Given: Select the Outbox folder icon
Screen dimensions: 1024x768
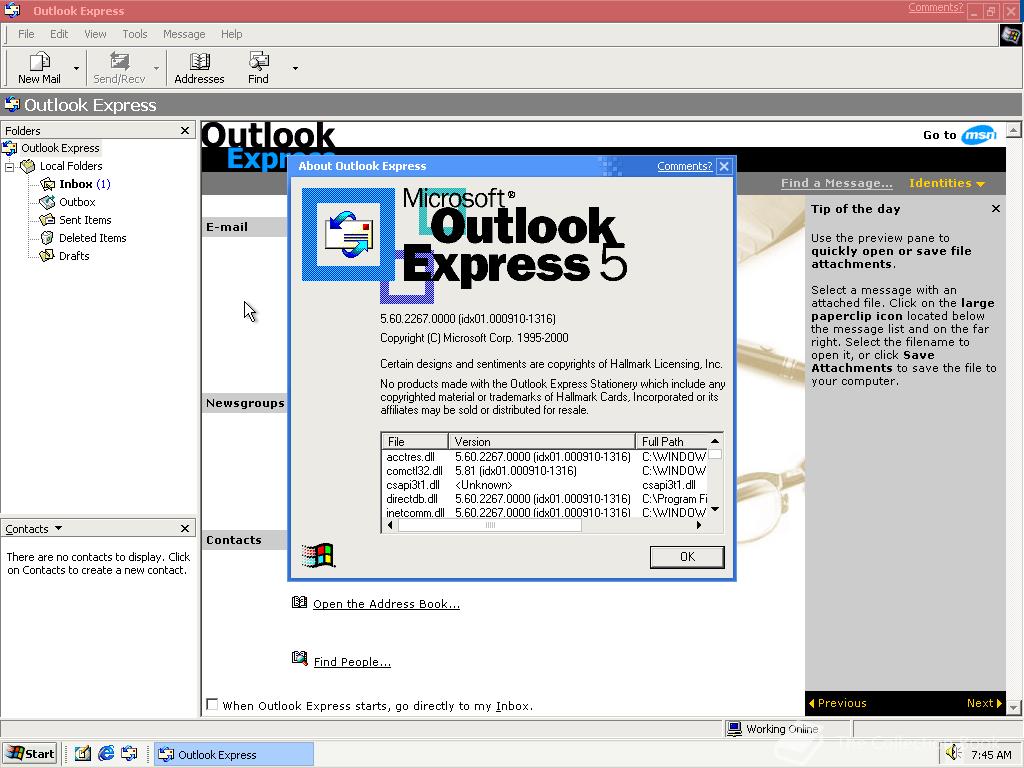Looking at the screenshot, I should (48, 202).
